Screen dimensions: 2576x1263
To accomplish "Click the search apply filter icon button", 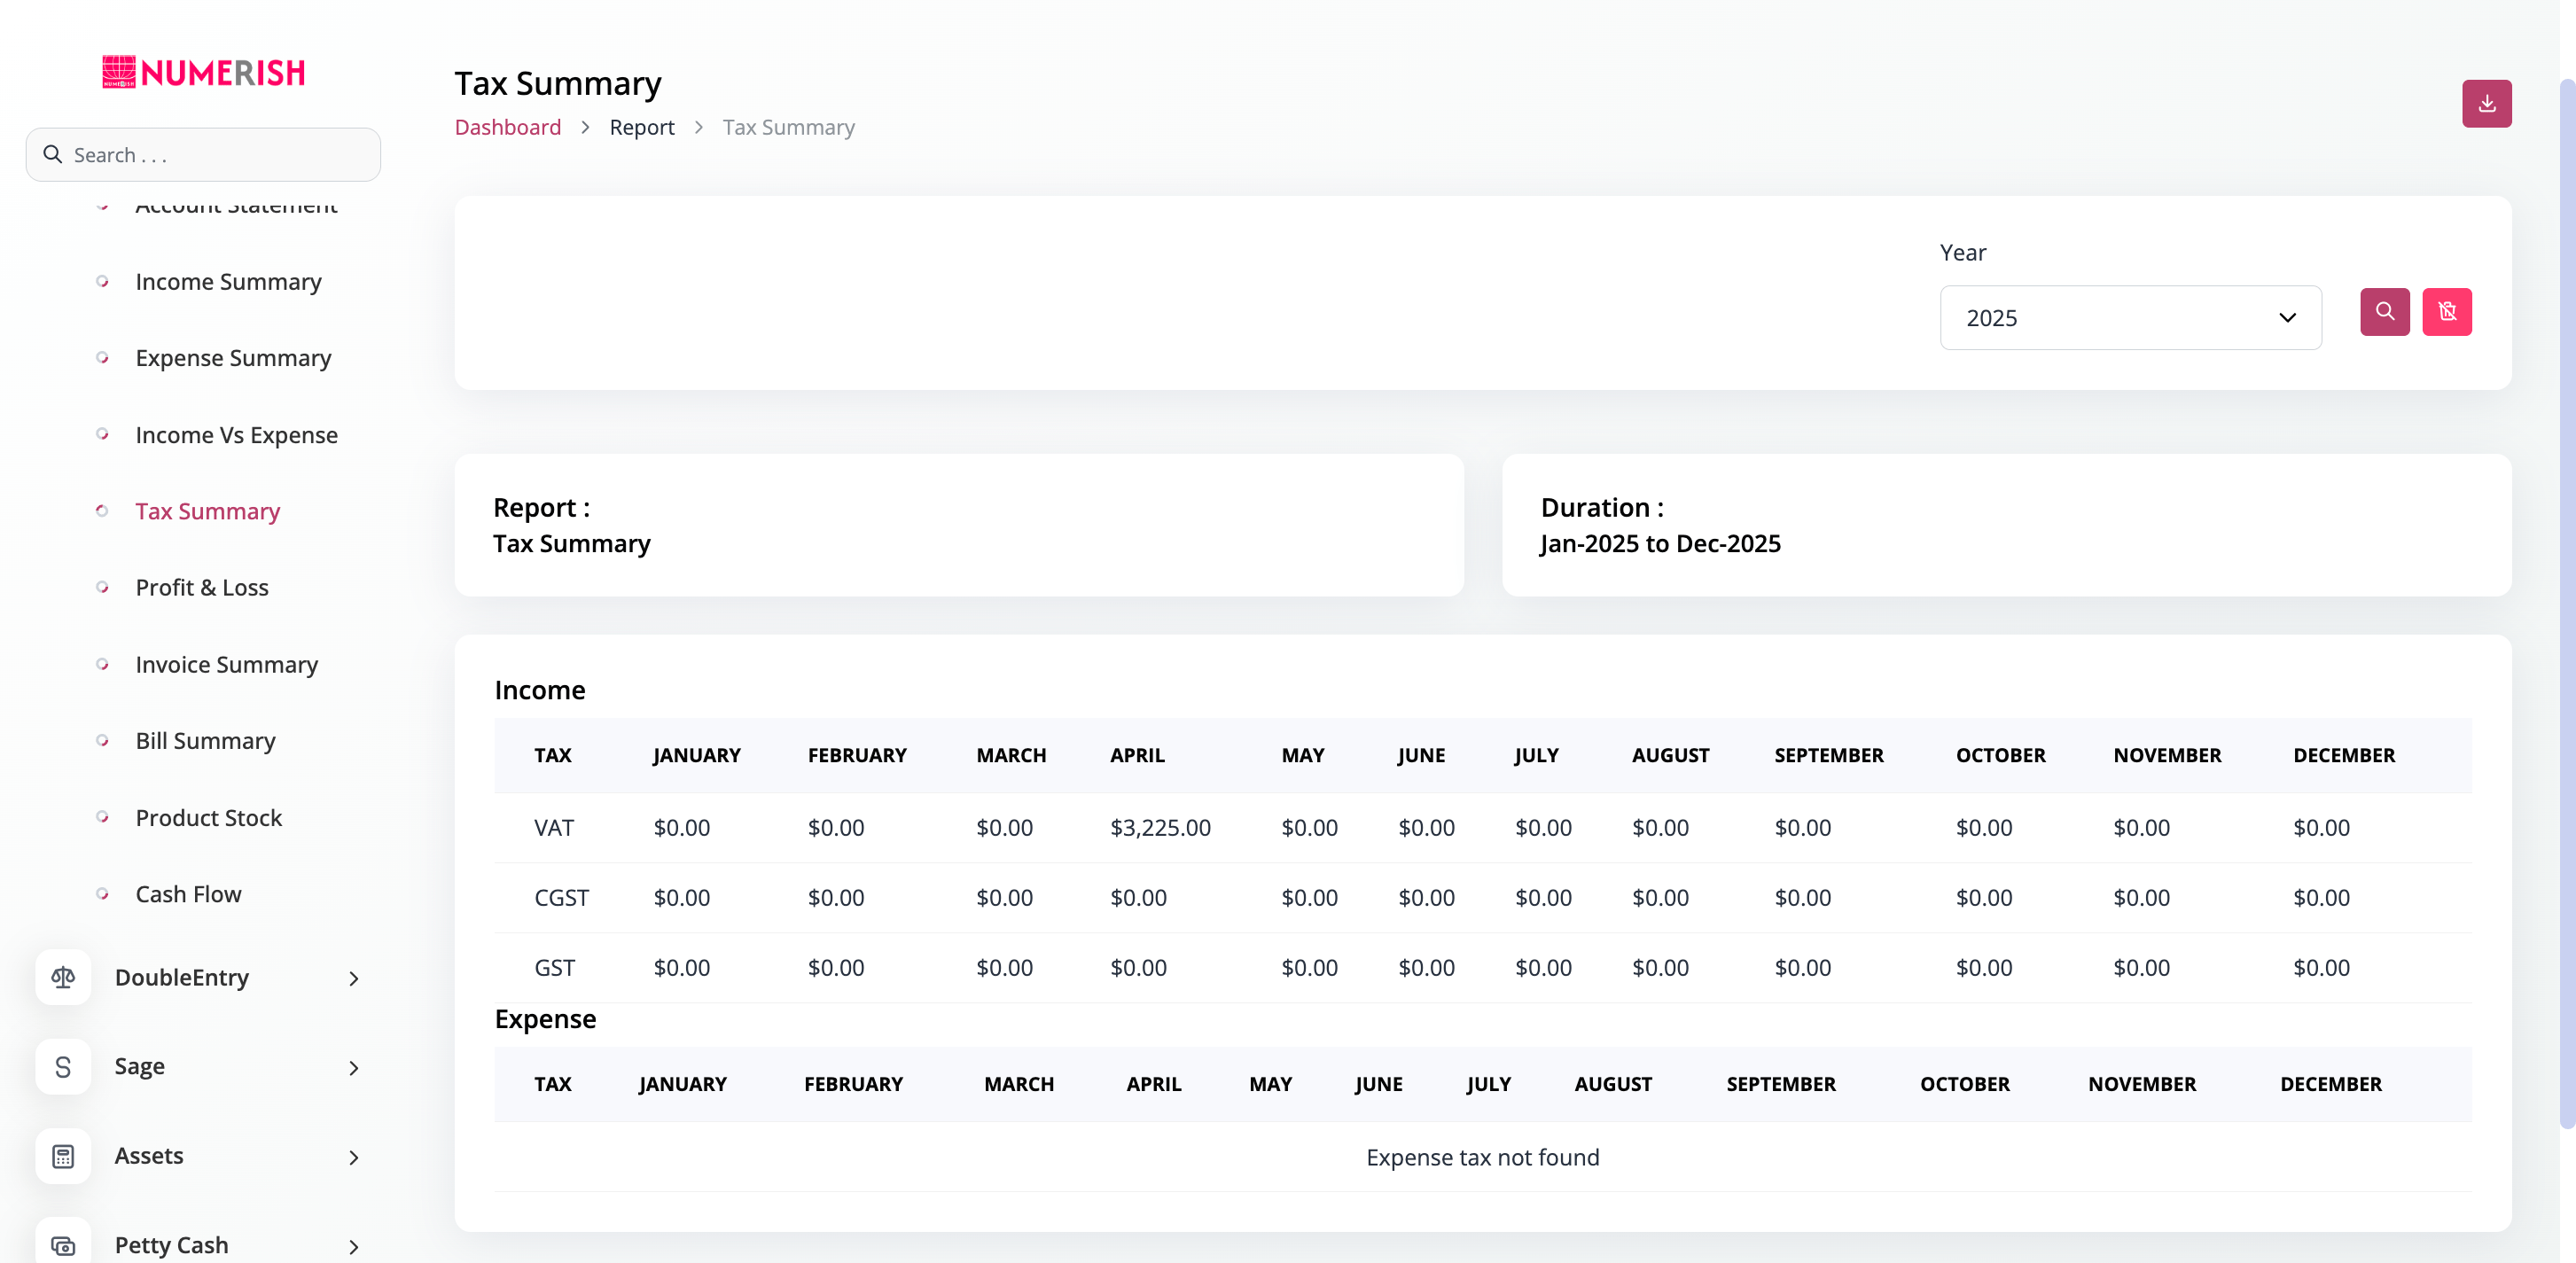I will point(2384,312).
